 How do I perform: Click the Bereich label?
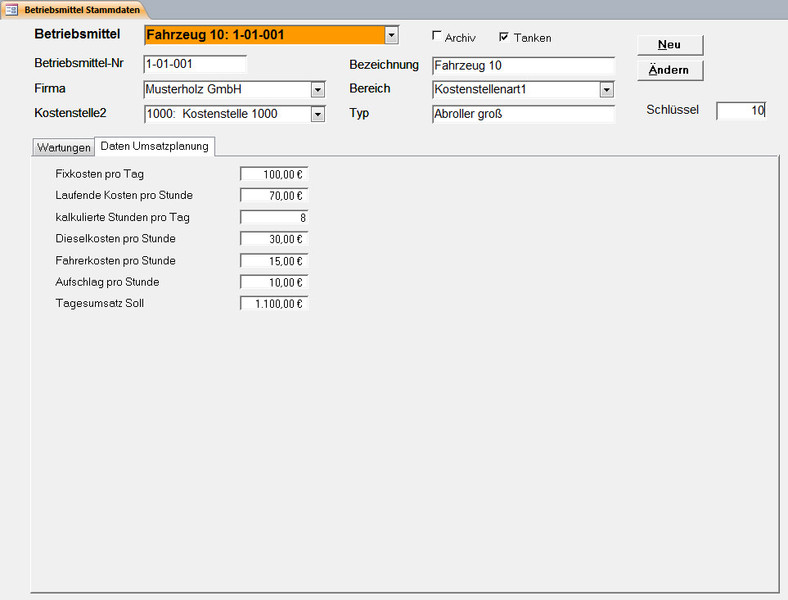[x=370, y=88]
